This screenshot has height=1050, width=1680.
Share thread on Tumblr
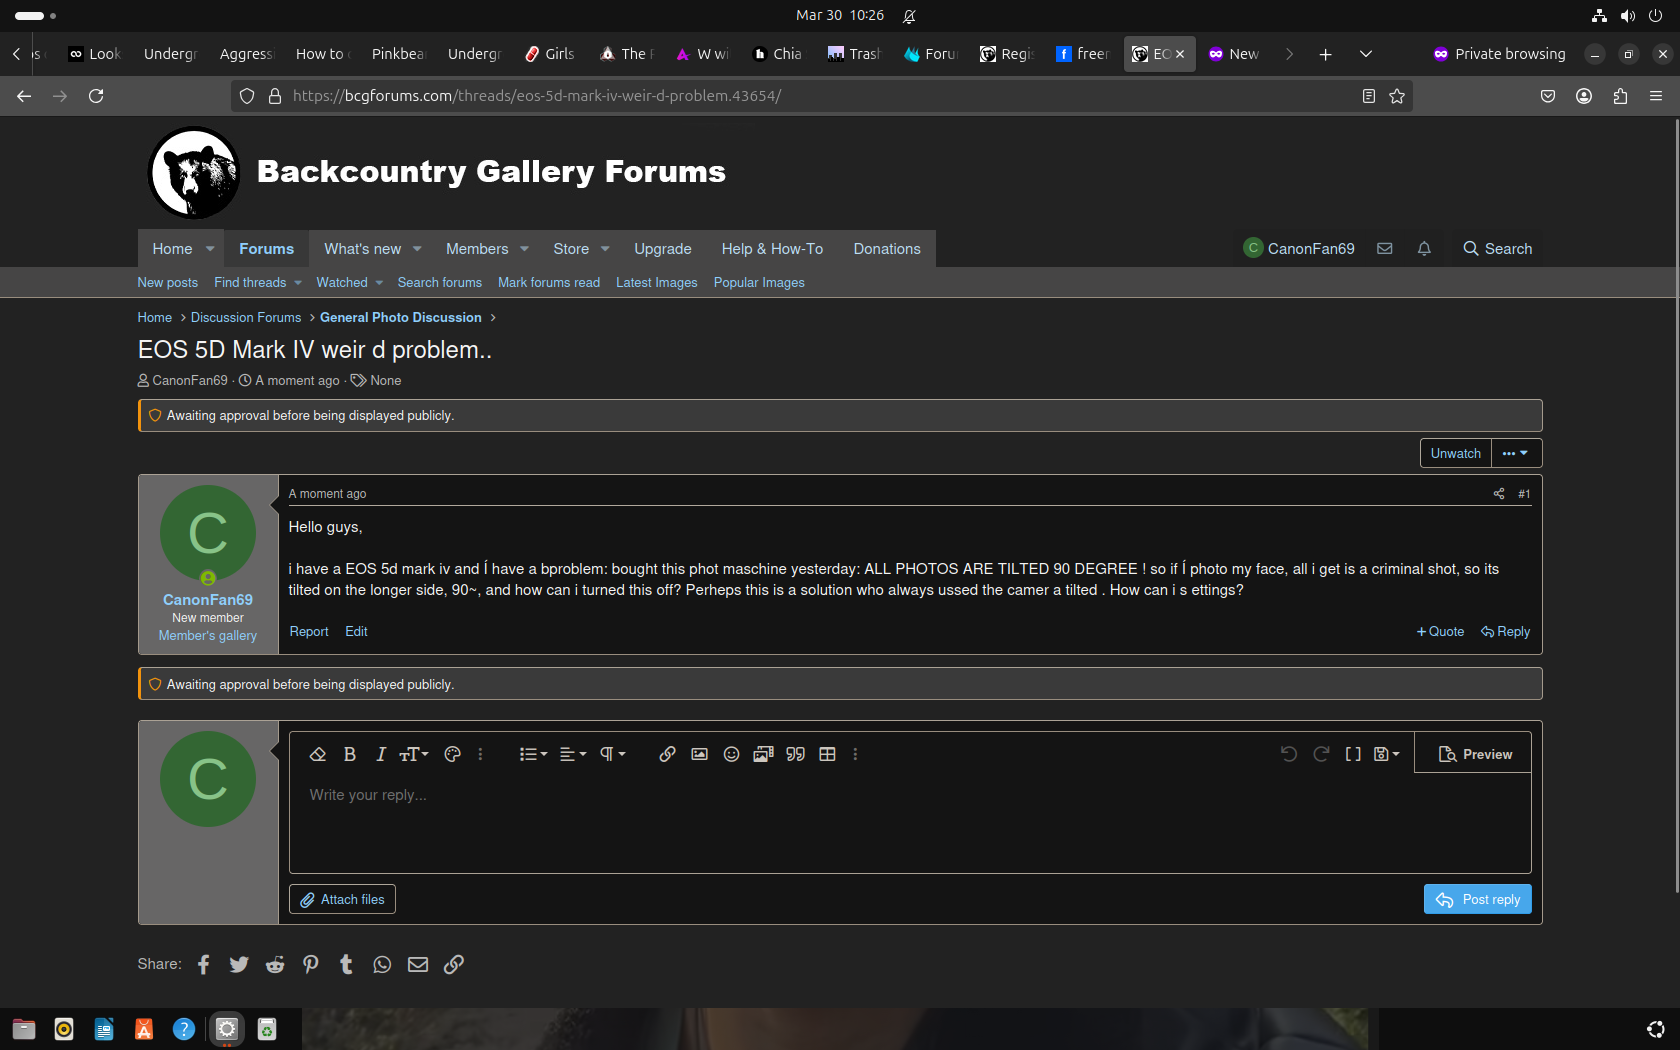[346, 964]
